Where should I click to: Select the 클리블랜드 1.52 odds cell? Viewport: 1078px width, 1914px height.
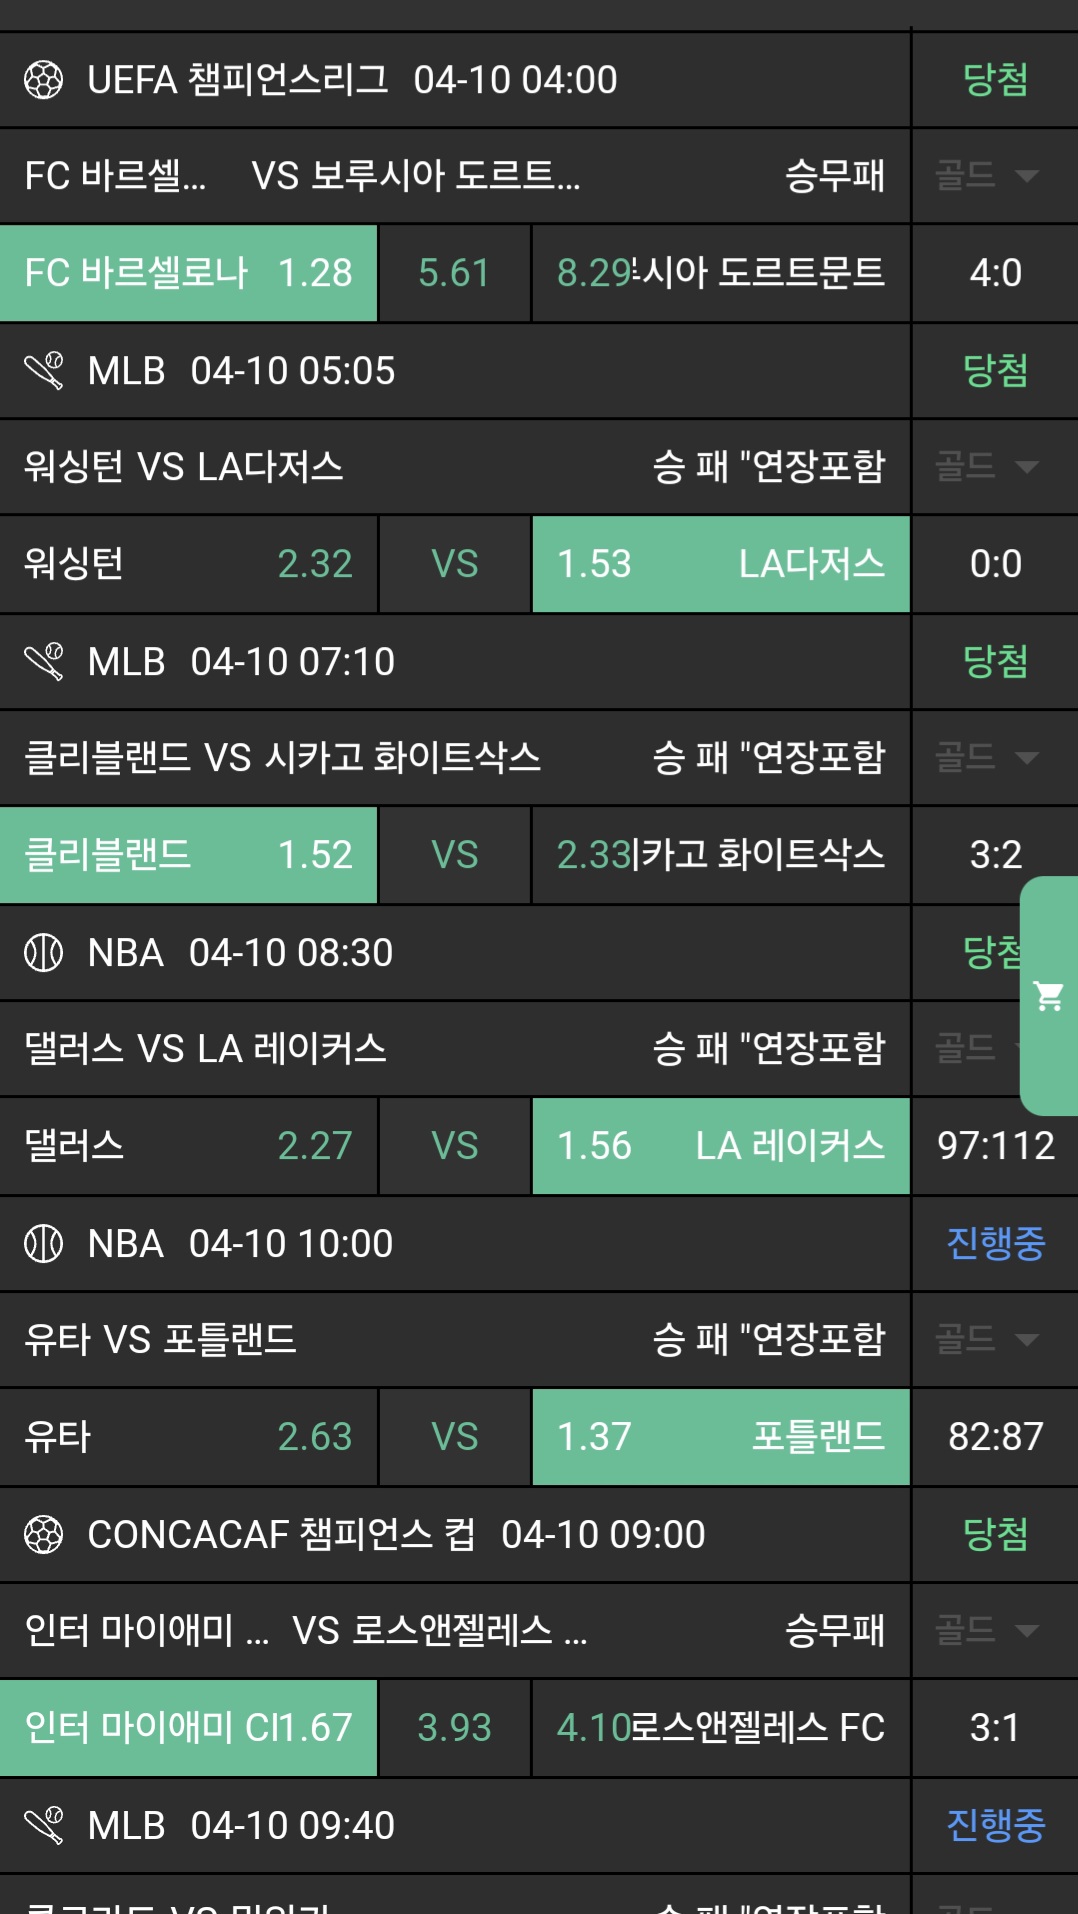tap(188, 855)
